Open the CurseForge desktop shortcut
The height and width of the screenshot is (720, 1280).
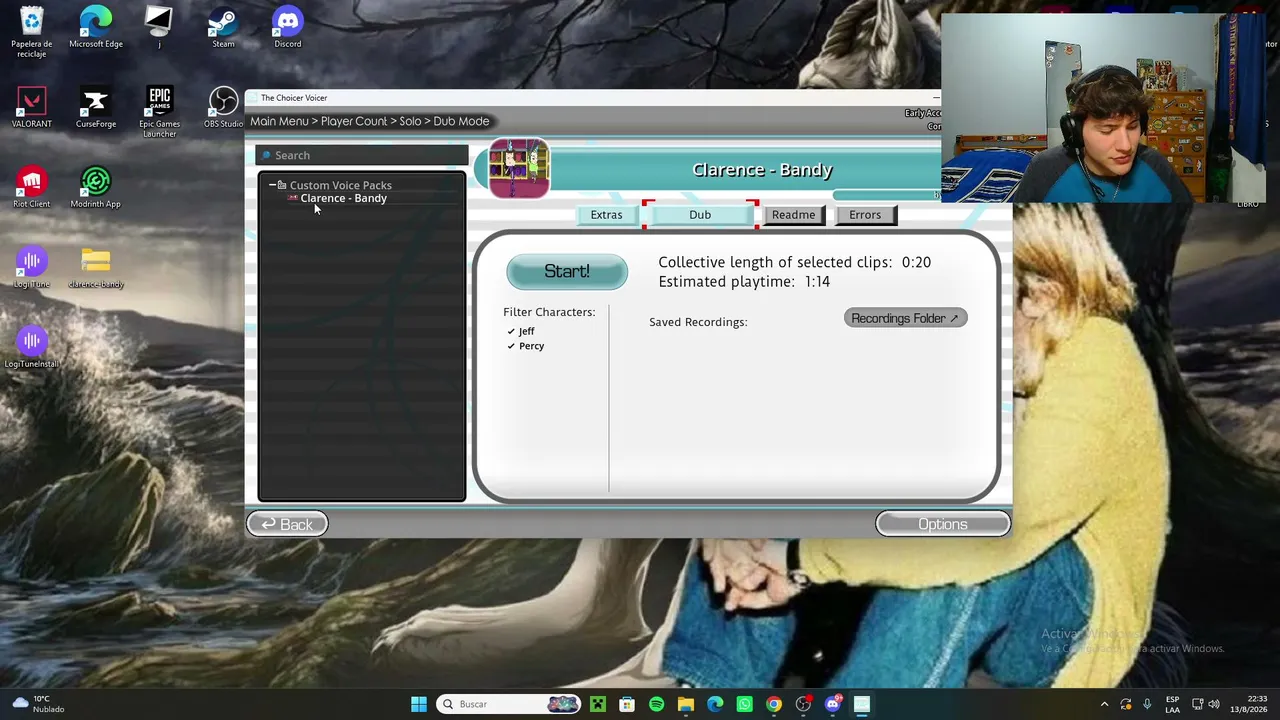click(96, 107)
